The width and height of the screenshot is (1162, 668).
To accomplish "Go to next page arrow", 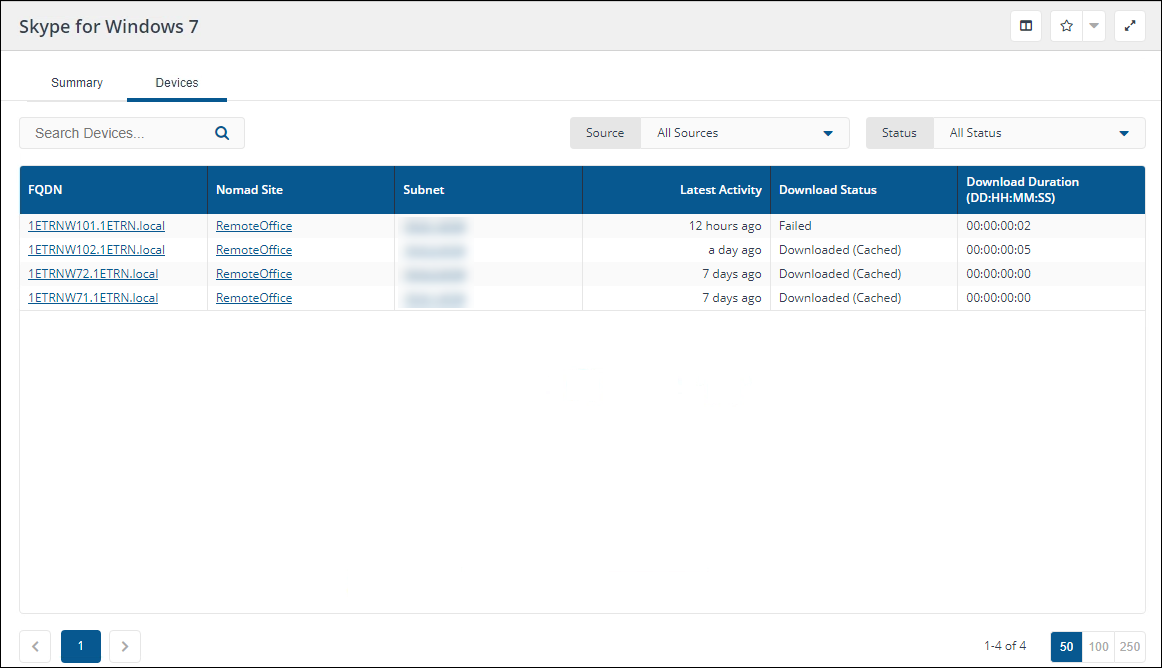I will pyautogui.click(x=125, y=647).
